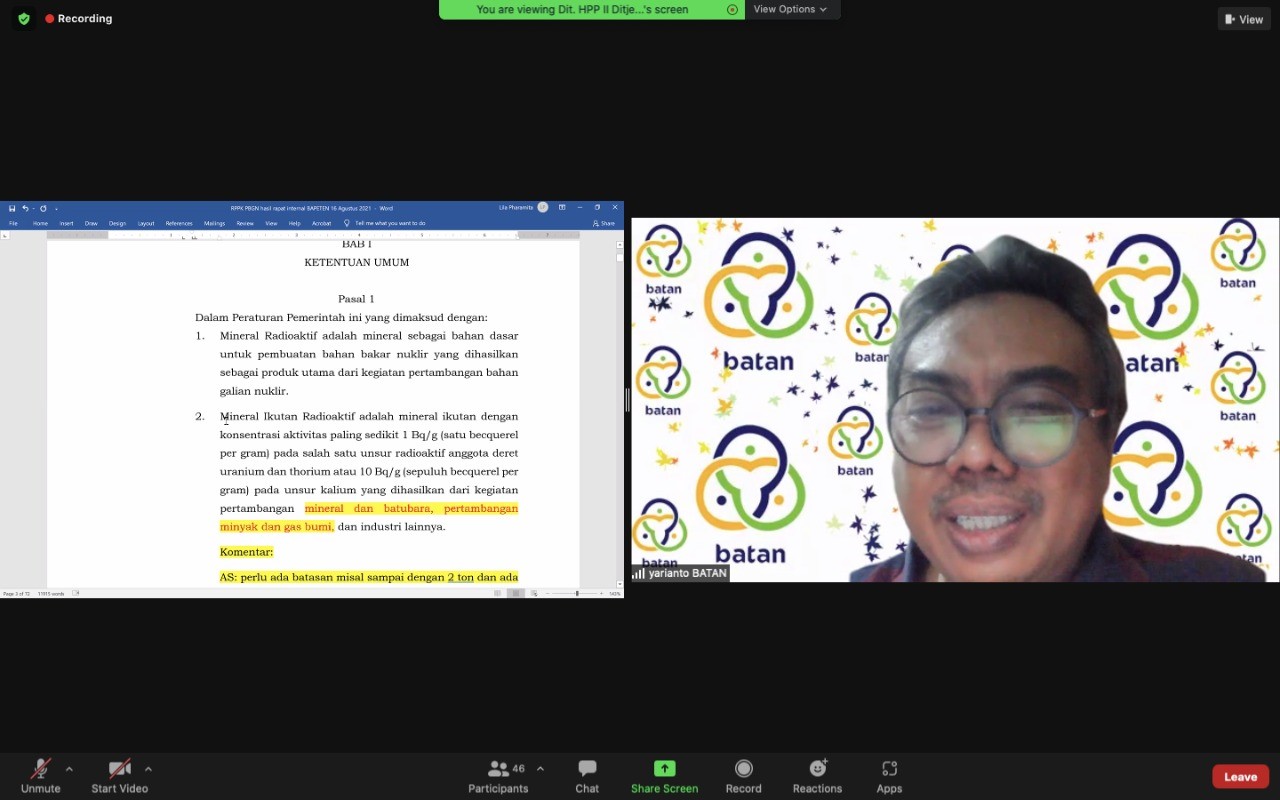Open the Mailings ribbon tab
The image size is (1280, 800).
pos(214,223)
